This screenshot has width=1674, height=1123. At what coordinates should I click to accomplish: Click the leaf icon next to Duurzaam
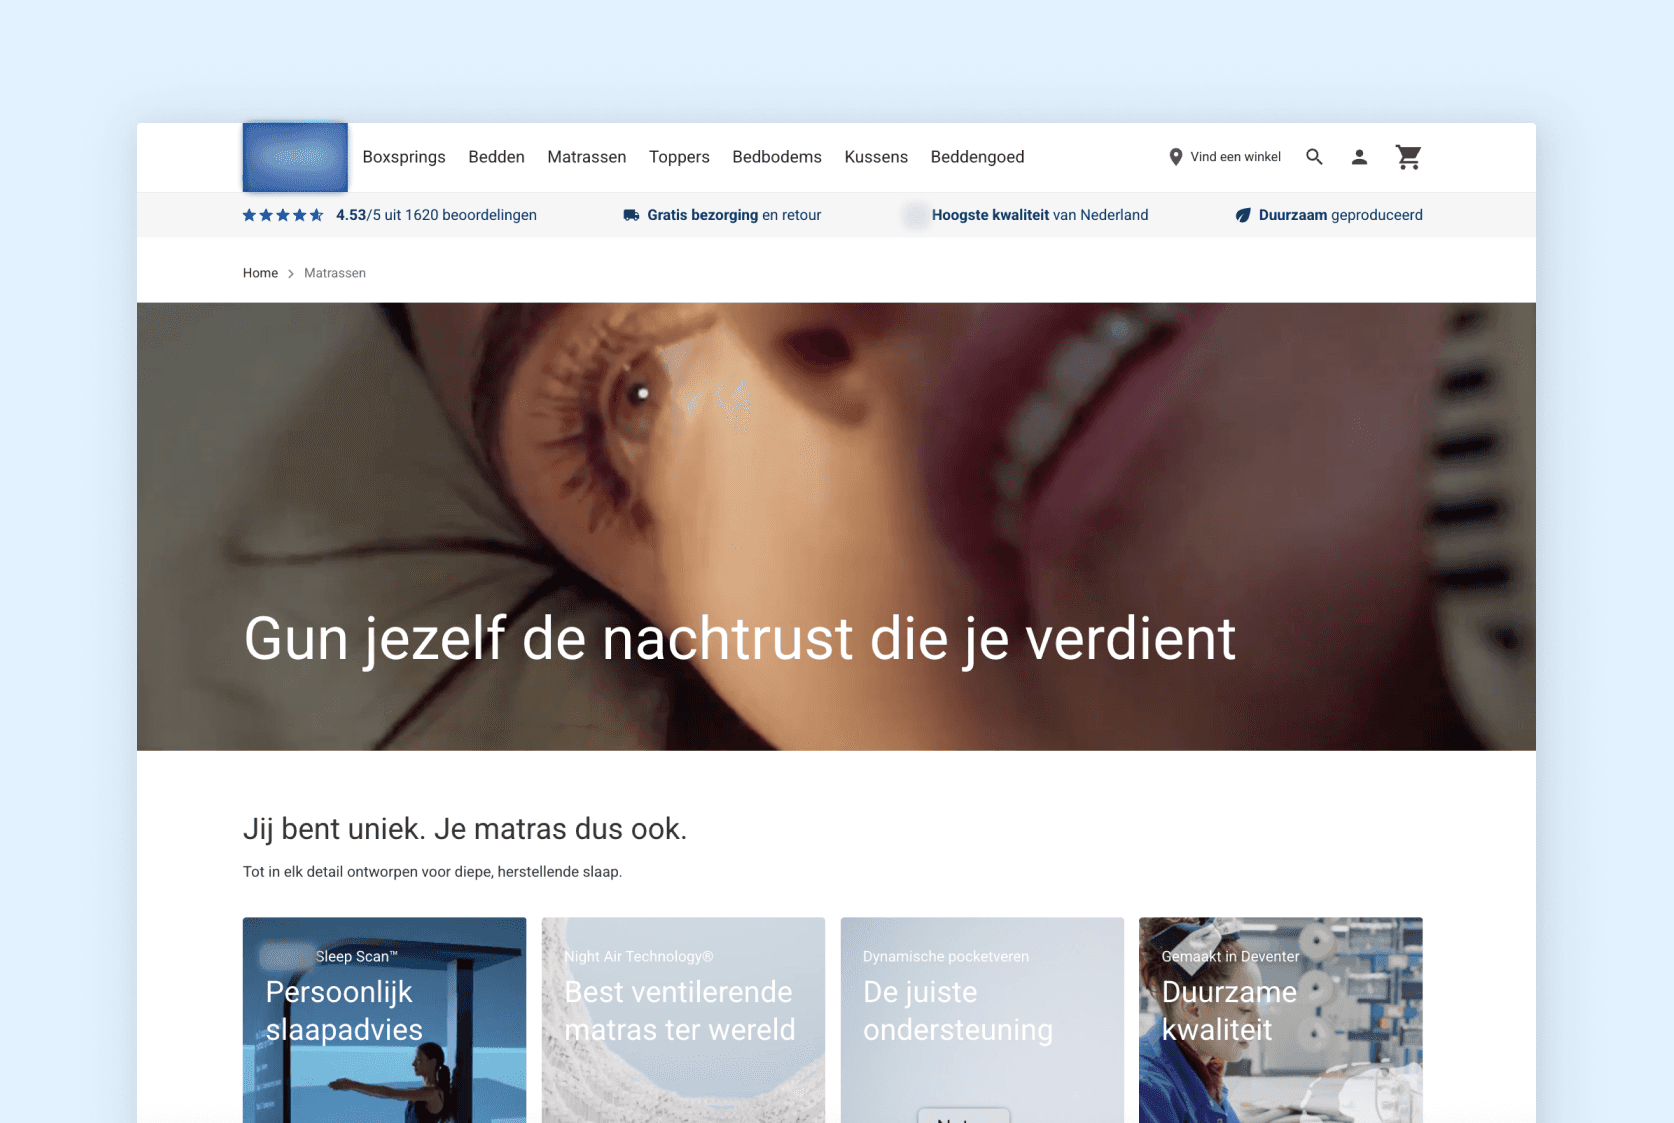click(x=1242, y=214)
